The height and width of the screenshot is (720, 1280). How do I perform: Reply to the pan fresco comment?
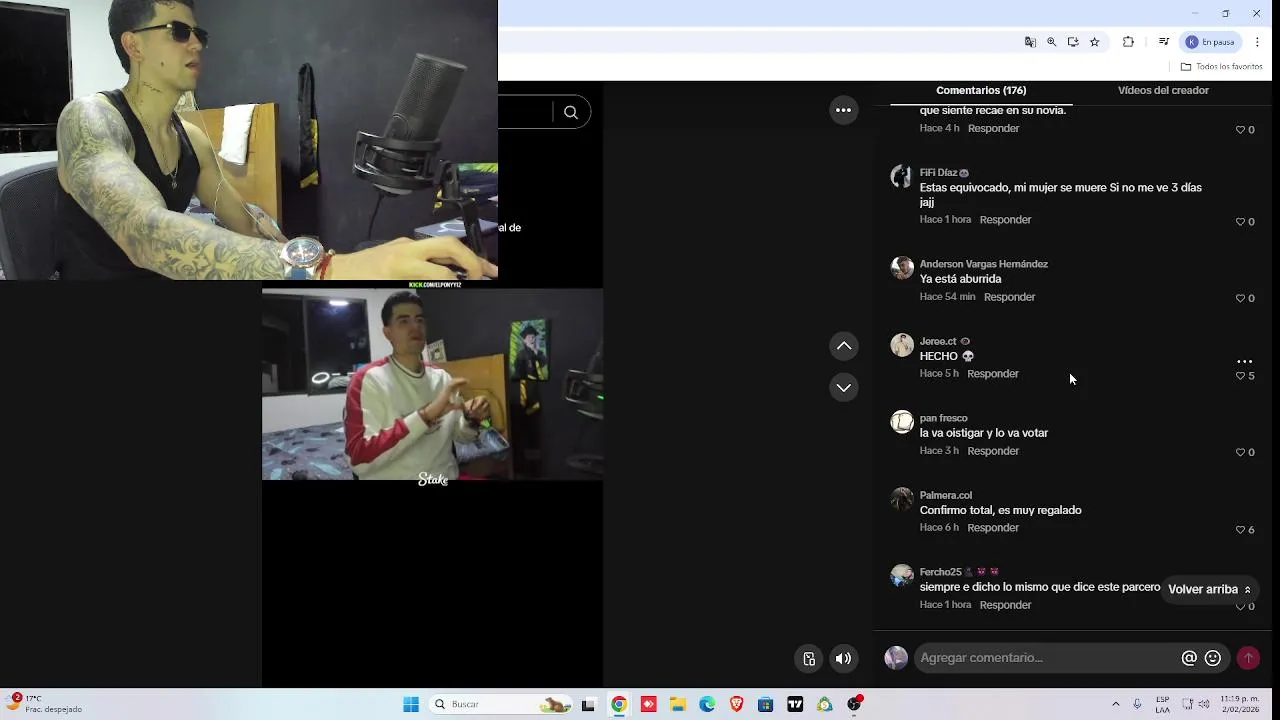[993, 451]
